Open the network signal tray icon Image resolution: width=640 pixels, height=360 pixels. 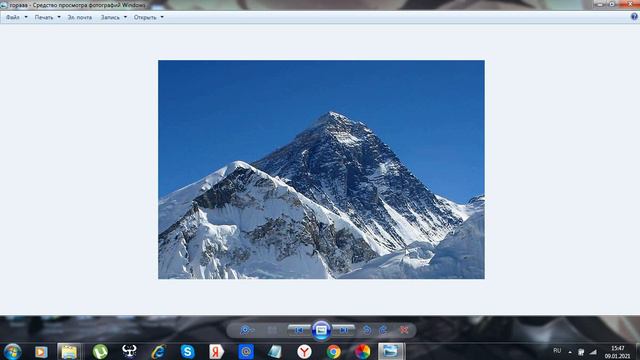(593, 352)
